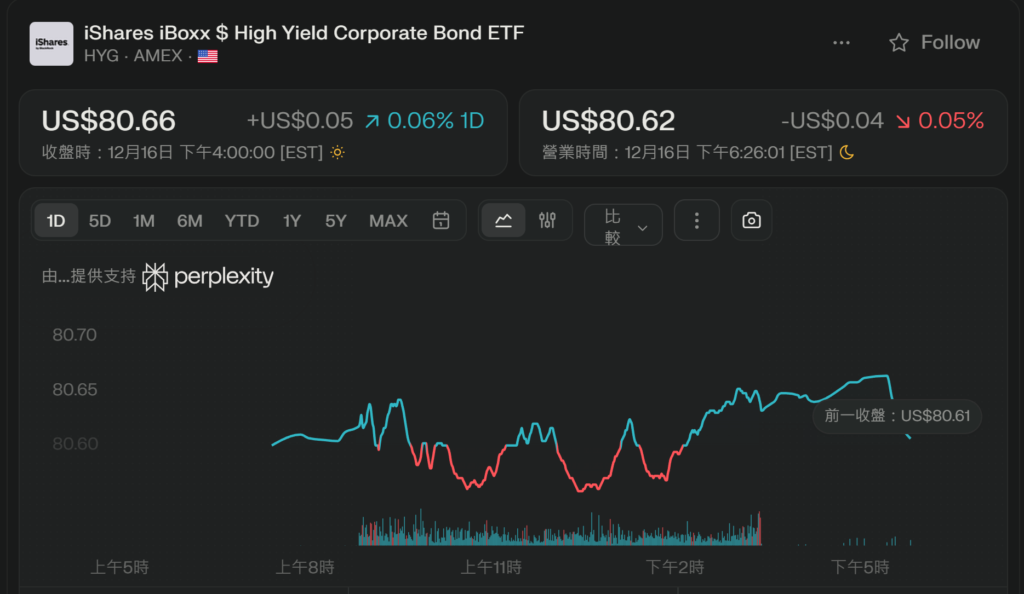
Task: Click the moon after-hours icon
Action: coord(847,152)
